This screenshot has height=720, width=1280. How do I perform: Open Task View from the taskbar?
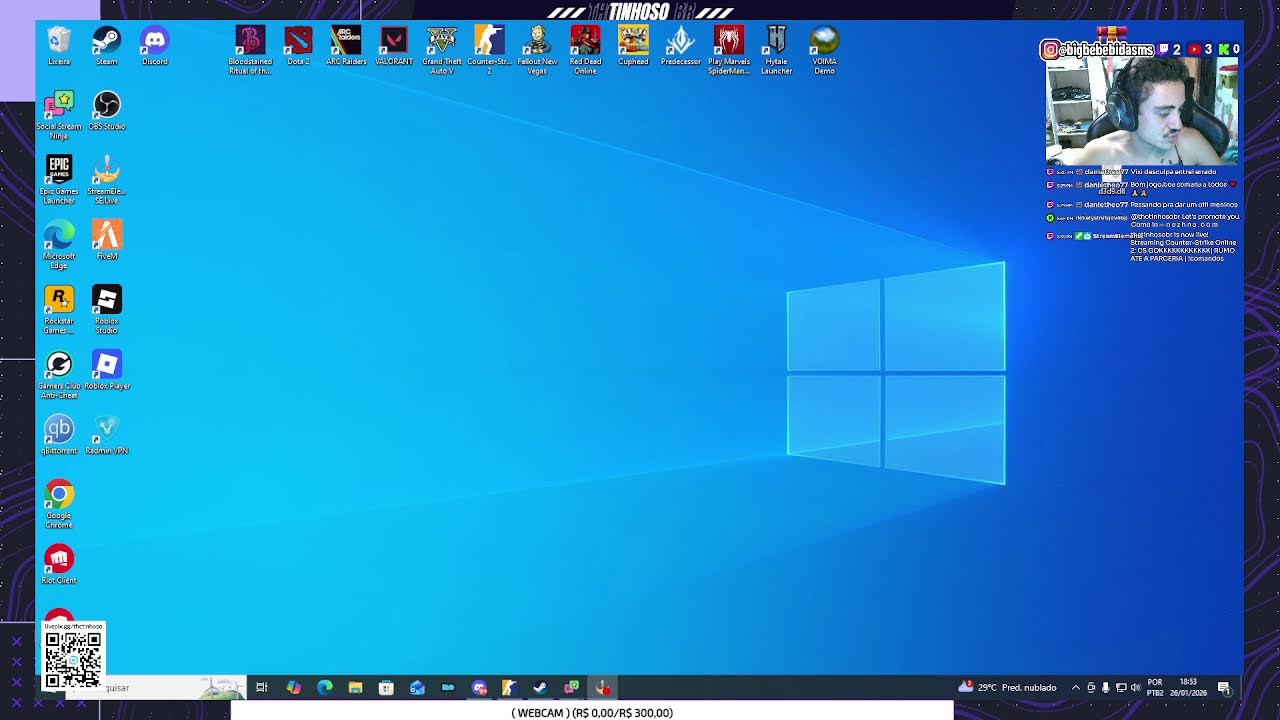click(x=262, y=687)
